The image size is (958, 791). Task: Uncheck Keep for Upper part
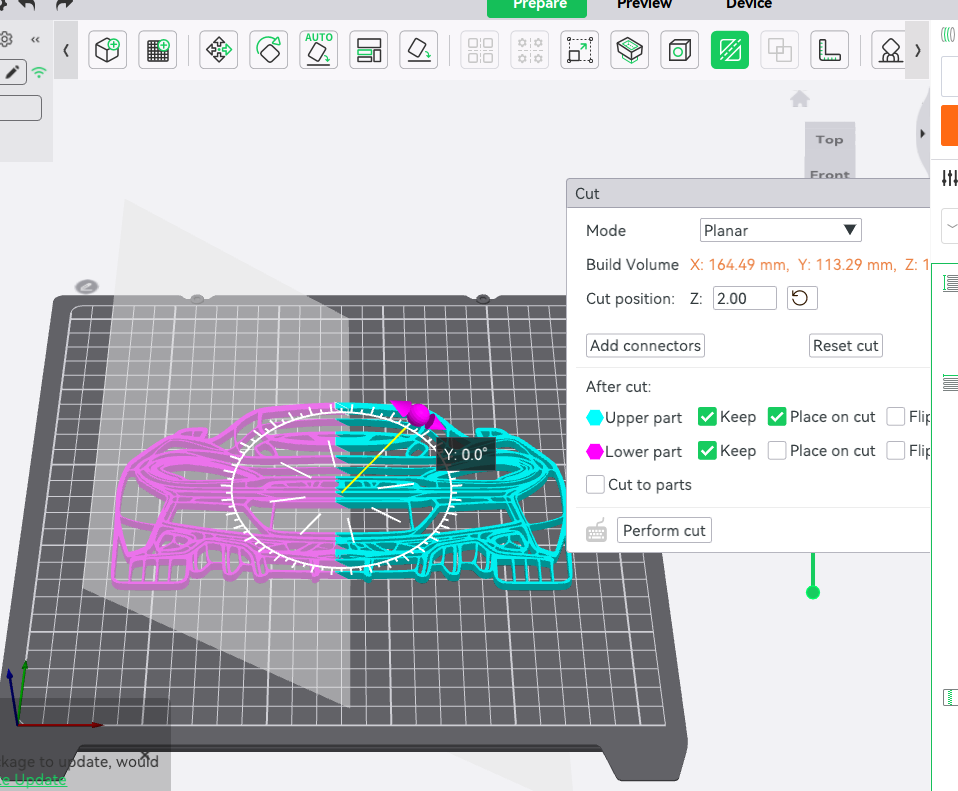(x=707, y=417)
